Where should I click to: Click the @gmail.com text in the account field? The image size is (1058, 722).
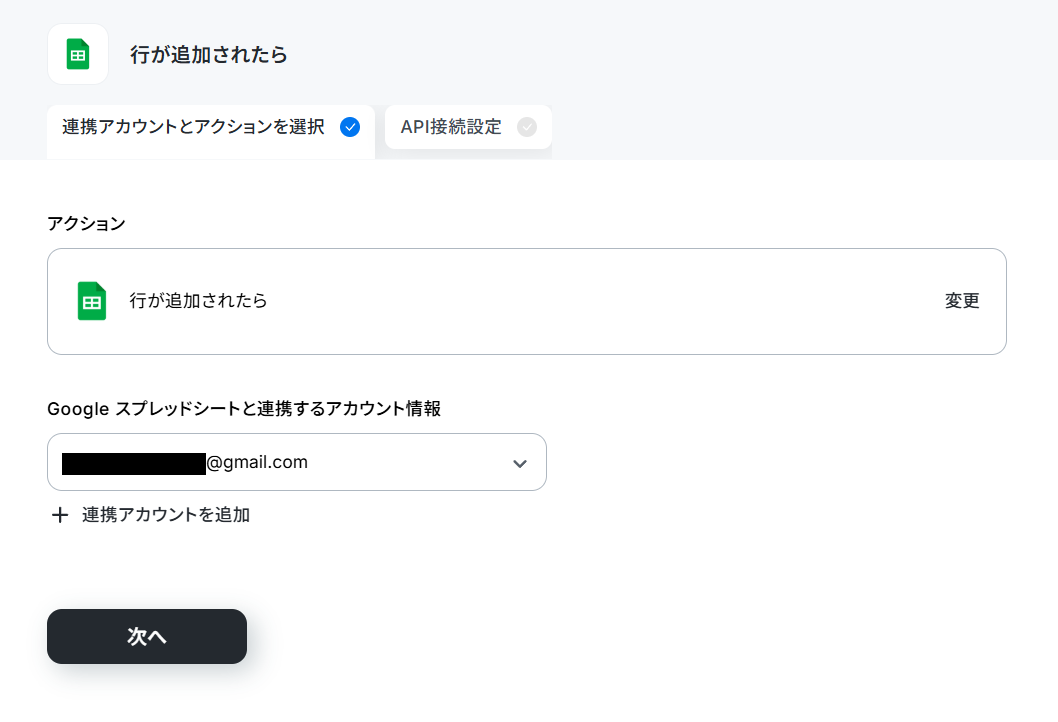(257, 462)
